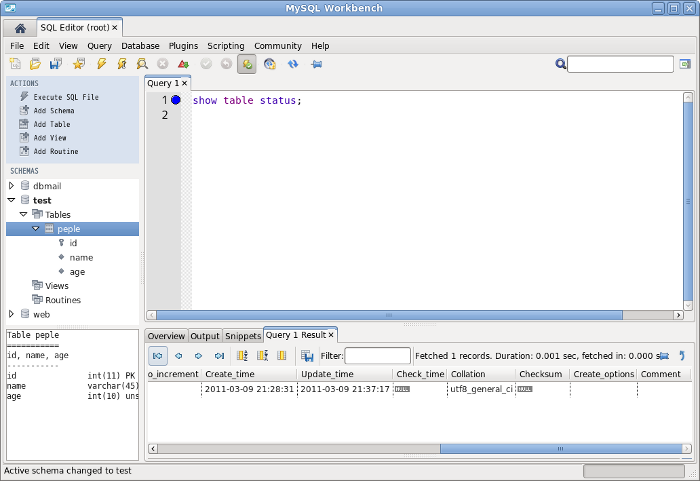Select the Views folder in tree
Screen dimensions: 700x481
pos(57,286)
